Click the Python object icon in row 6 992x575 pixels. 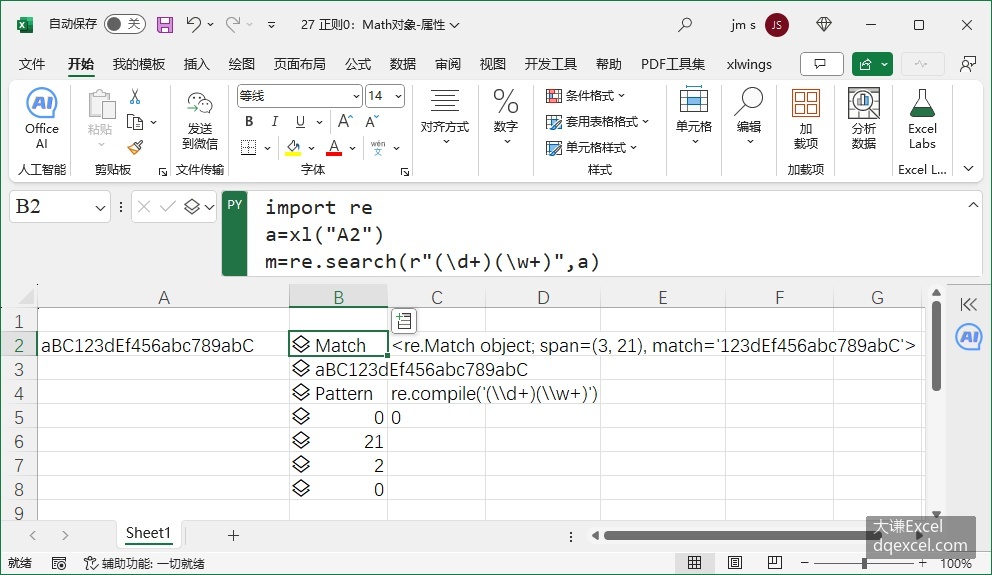point(301,440)
